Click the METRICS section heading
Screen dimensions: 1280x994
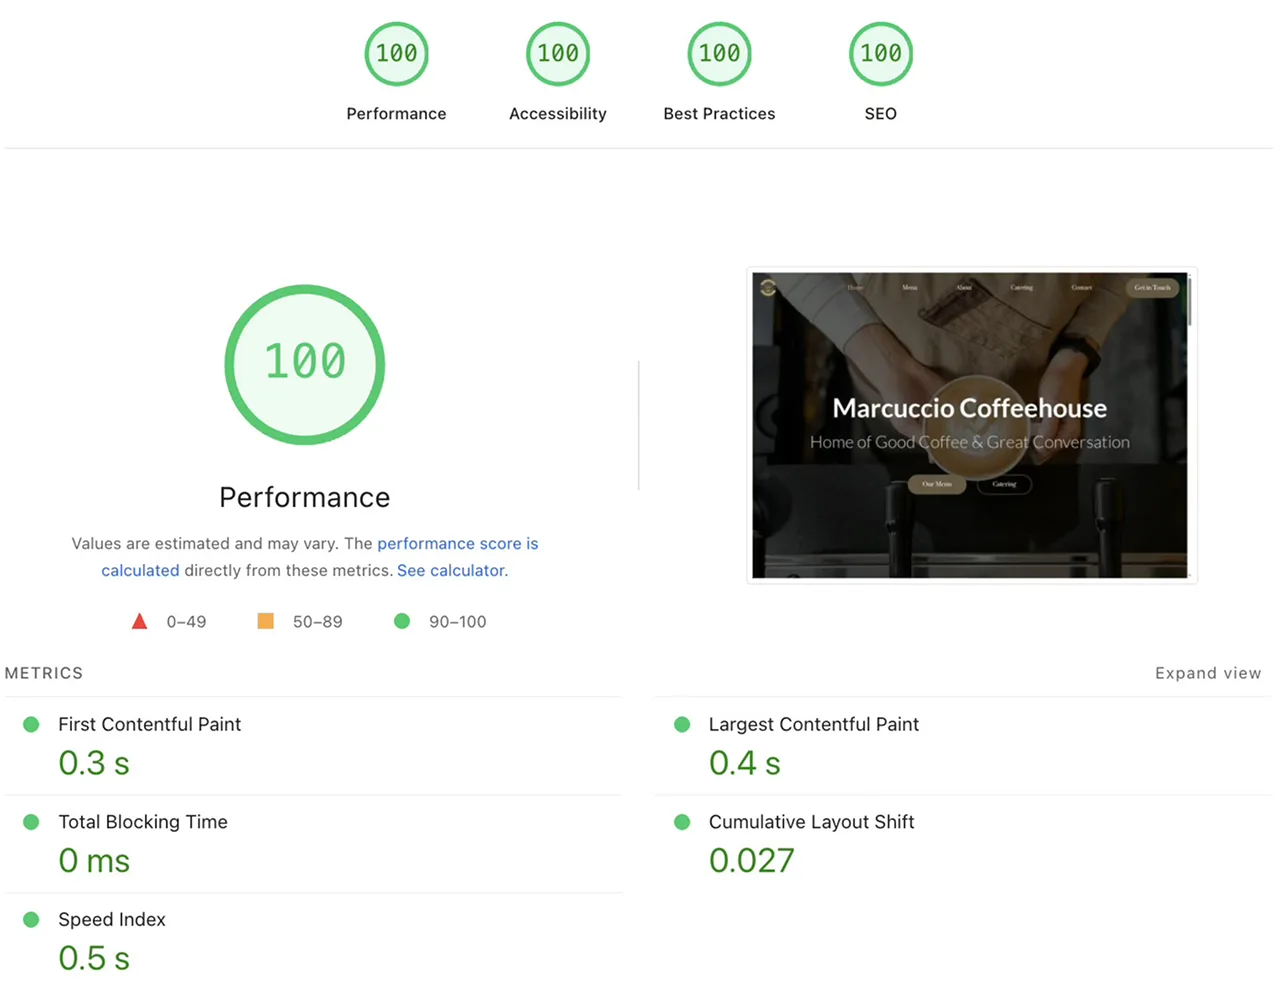pyautogui.click(x=44, y=673)
